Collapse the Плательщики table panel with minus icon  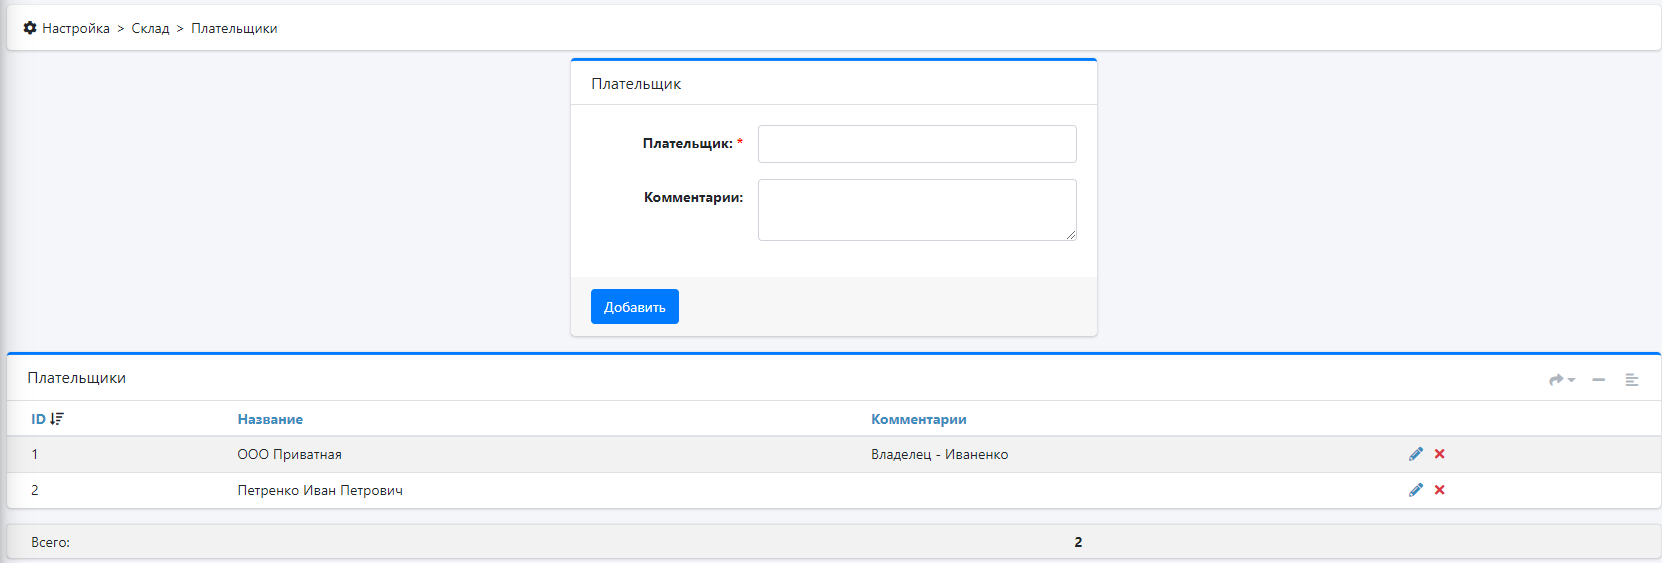click(1598, 380)
